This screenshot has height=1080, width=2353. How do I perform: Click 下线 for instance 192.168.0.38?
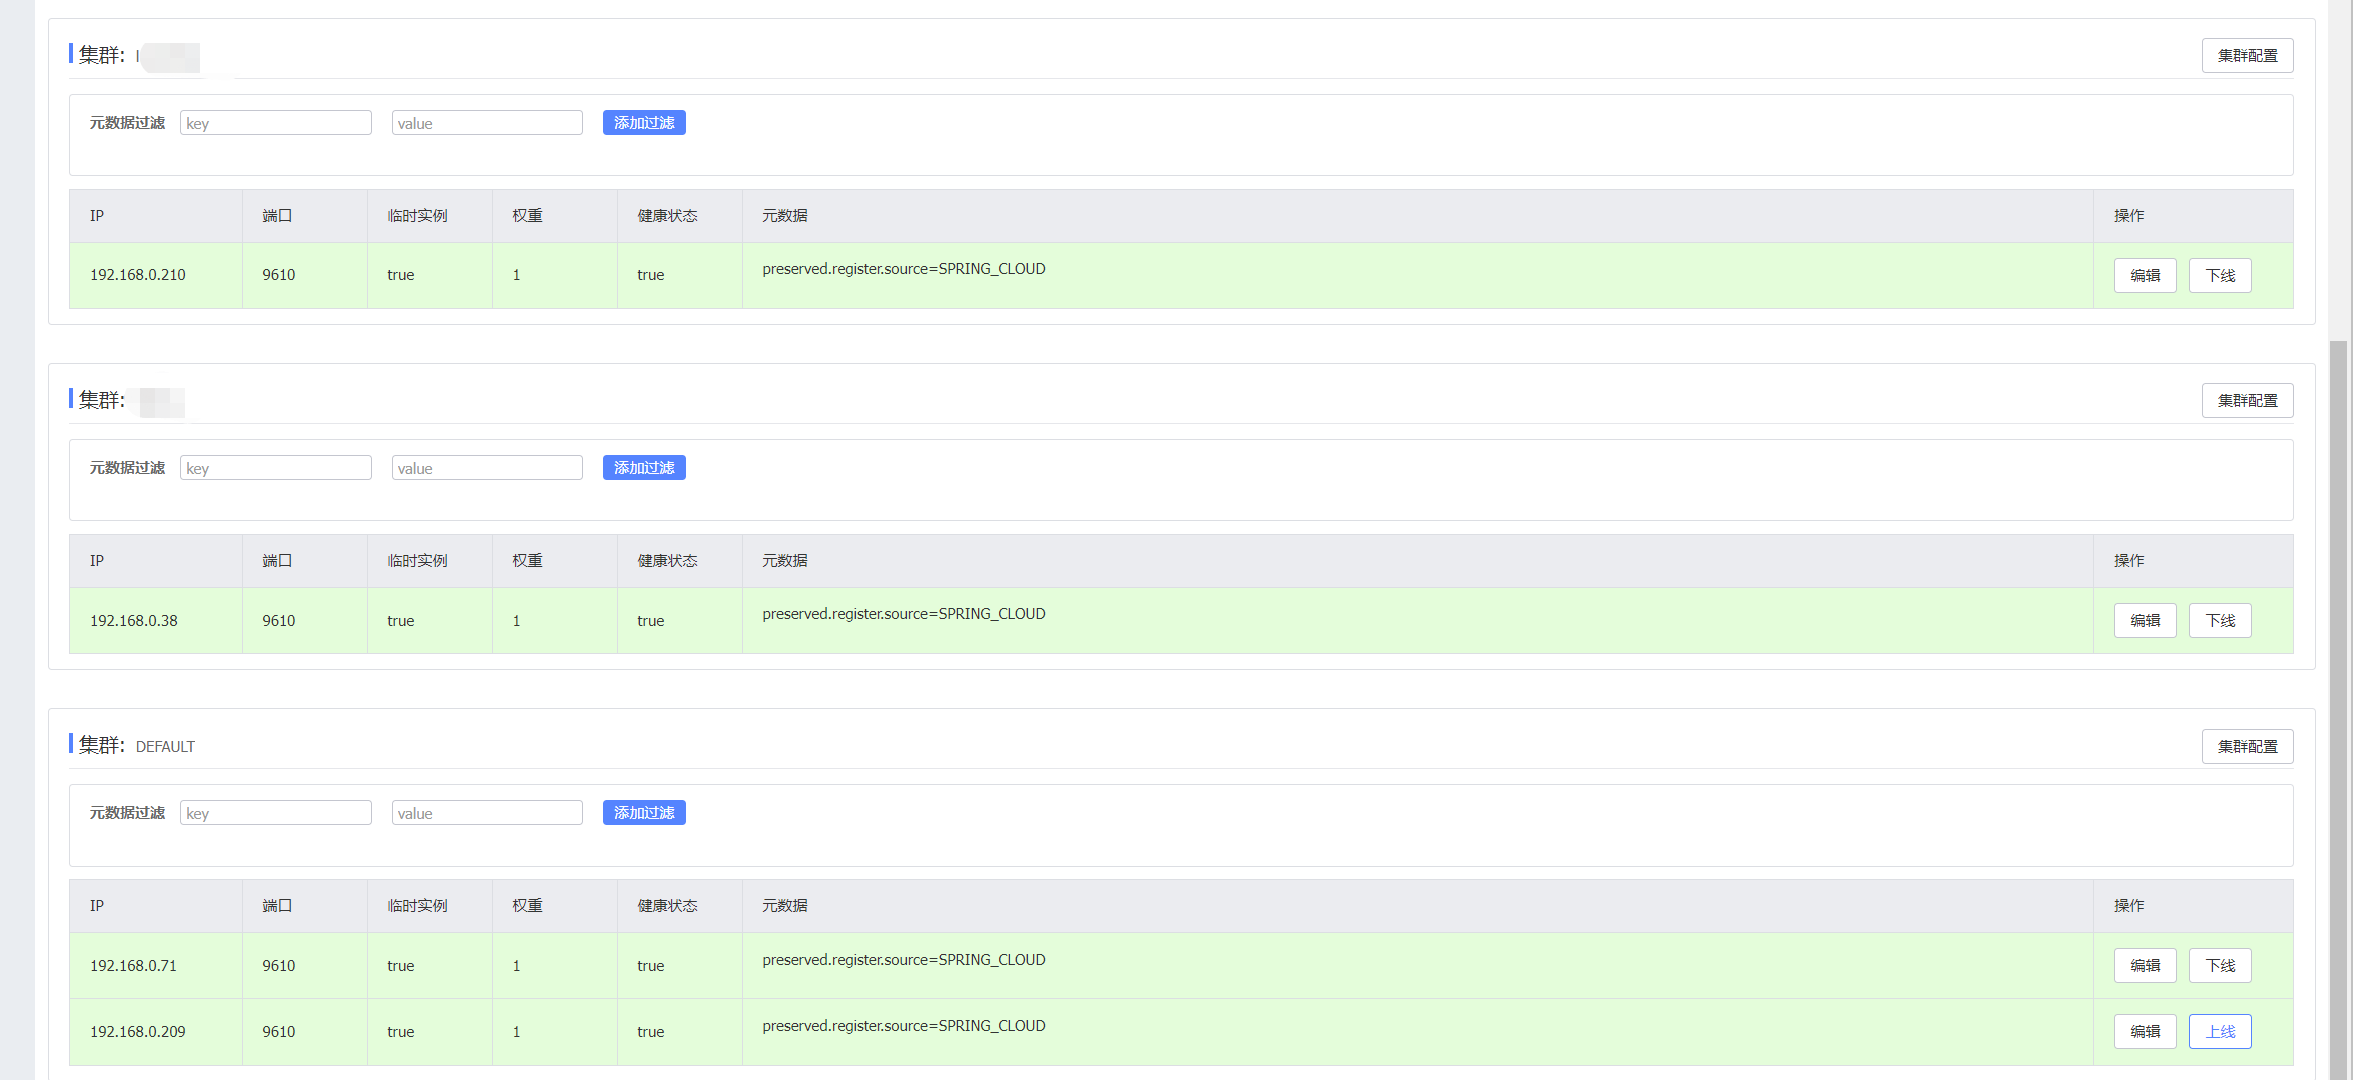point(2219,620)
